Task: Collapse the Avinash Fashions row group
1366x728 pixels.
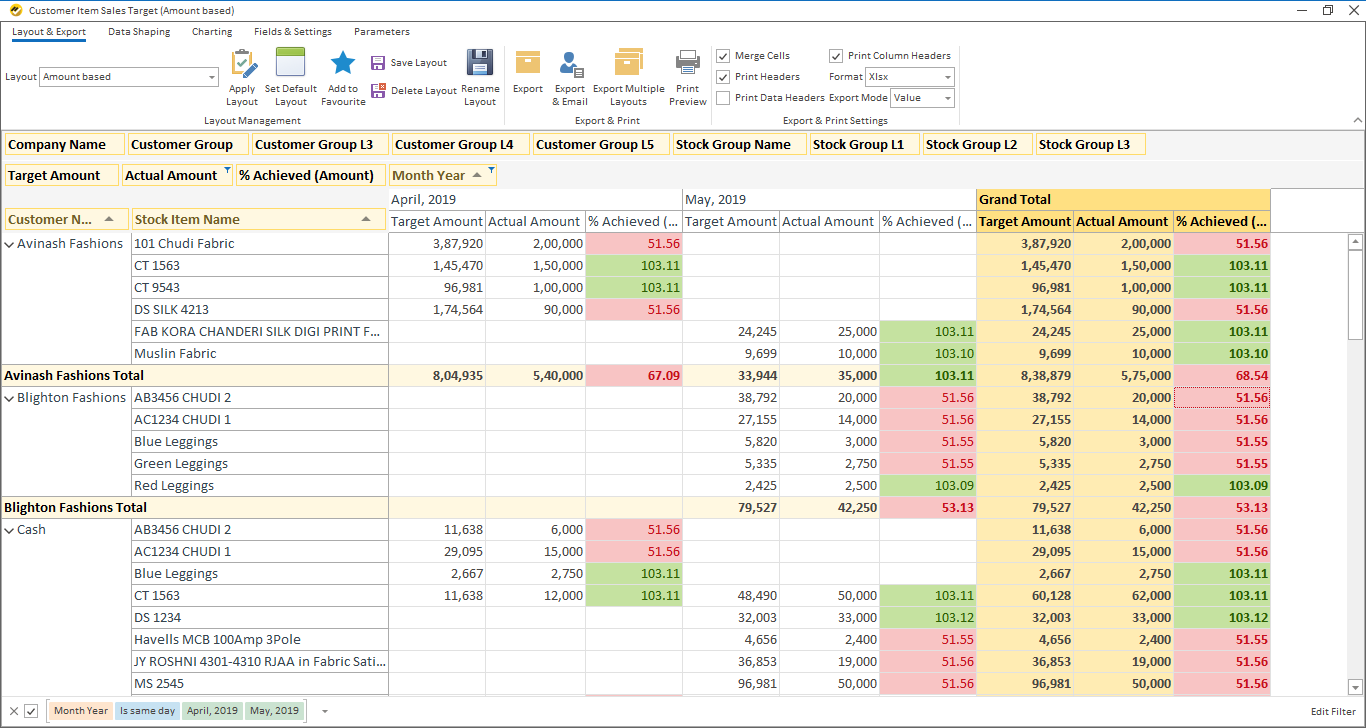Action: [x=10, y=244]
